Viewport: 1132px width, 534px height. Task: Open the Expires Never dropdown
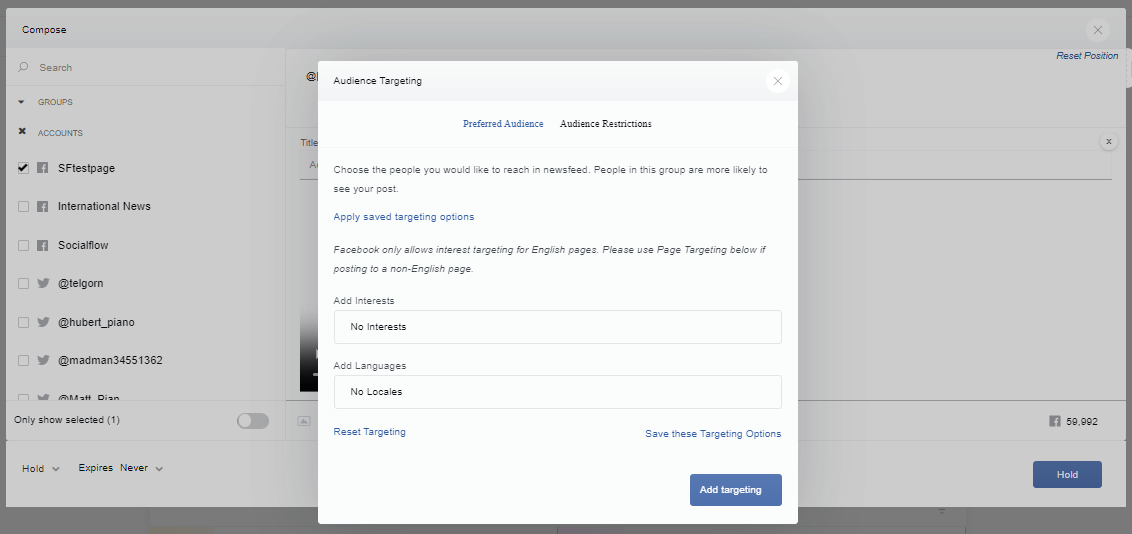(x=121, y=468)
